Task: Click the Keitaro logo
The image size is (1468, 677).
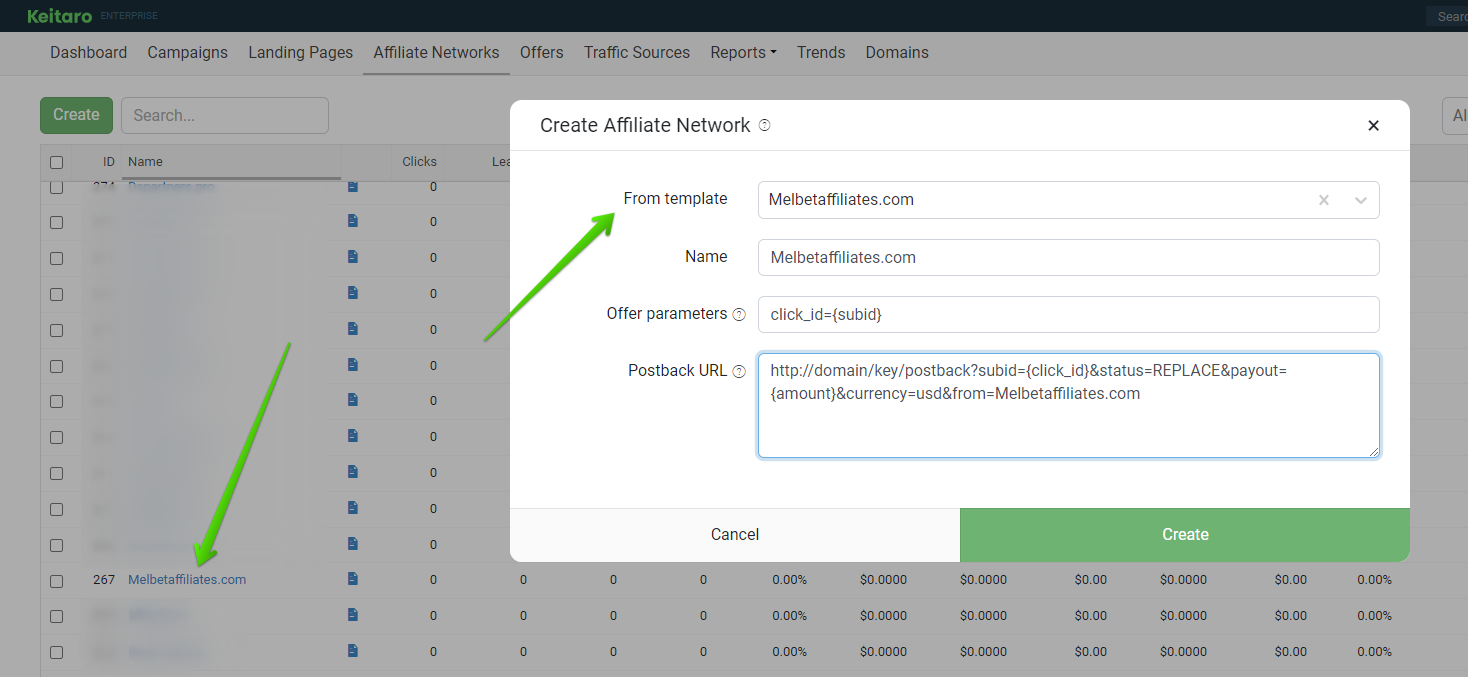Action: coord(61,16)
